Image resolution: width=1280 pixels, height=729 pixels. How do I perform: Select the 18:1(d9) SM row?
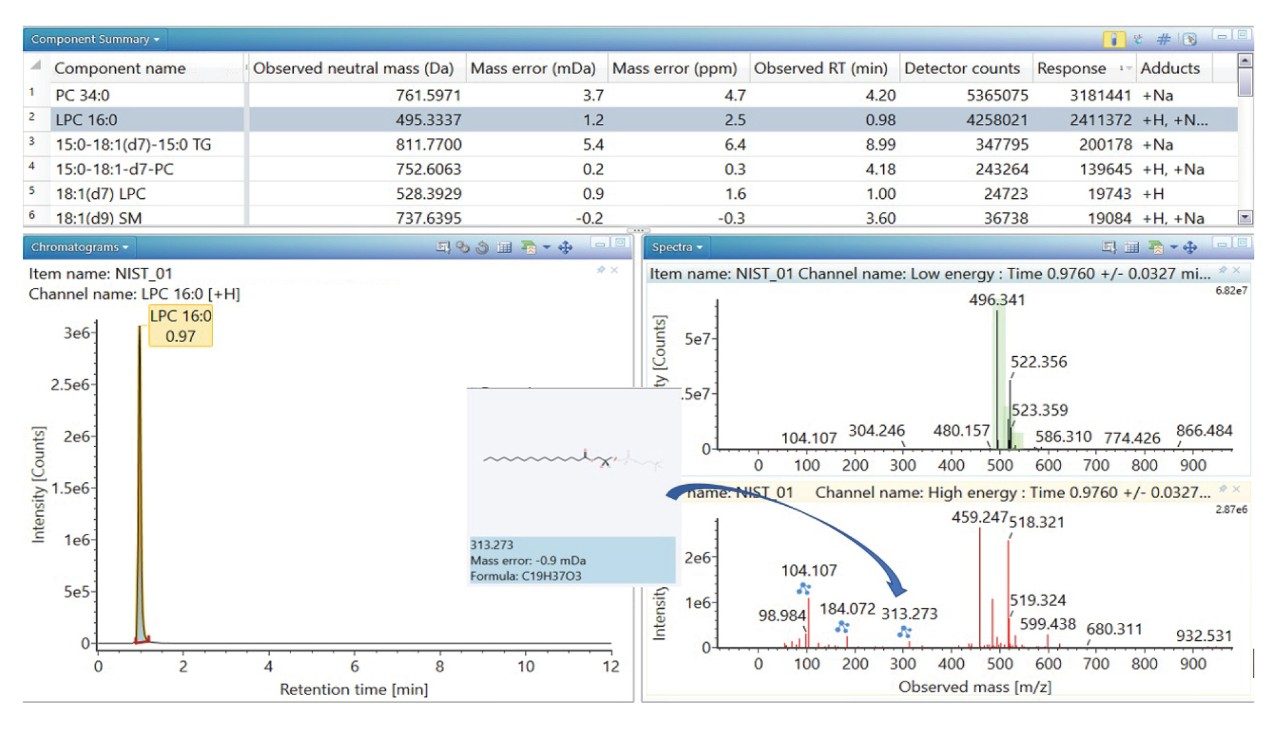click(x=630, y=217)
